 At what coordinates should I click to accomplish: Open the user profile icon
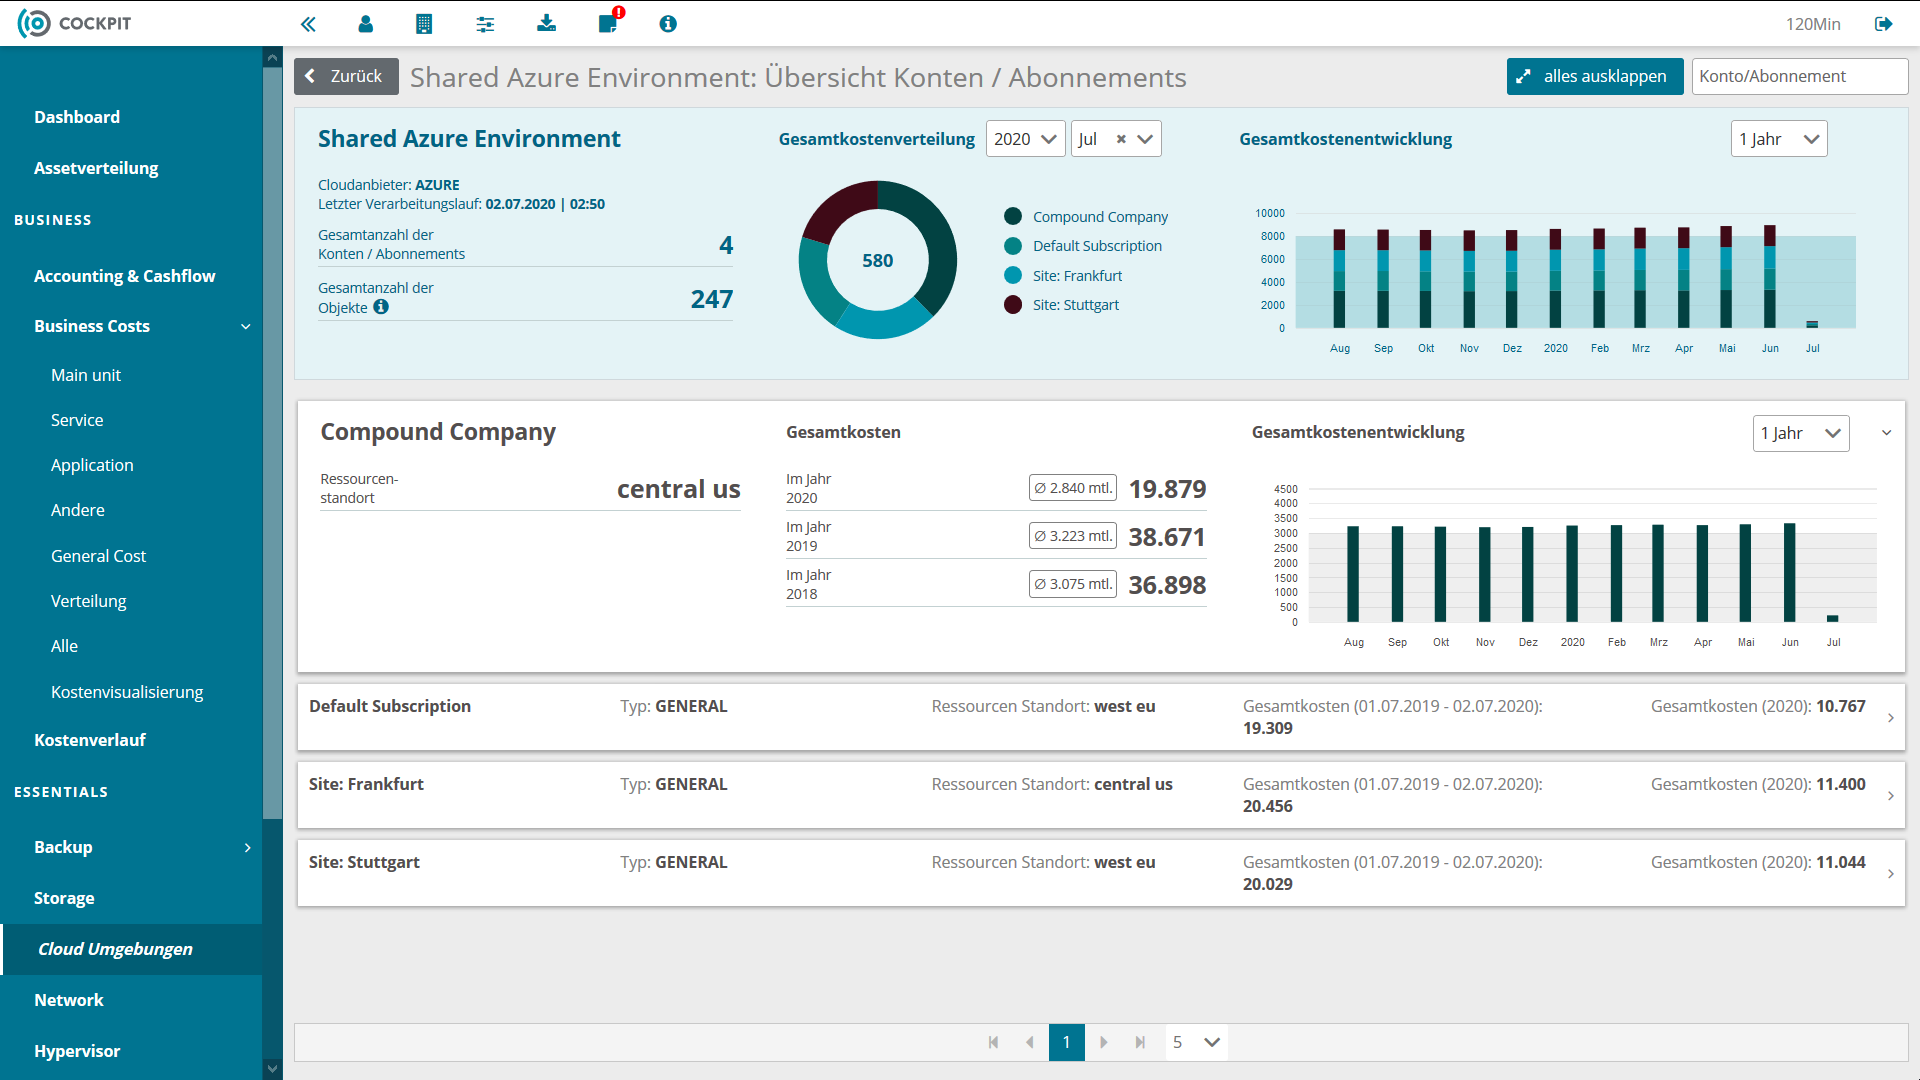[x=366, y=24]
